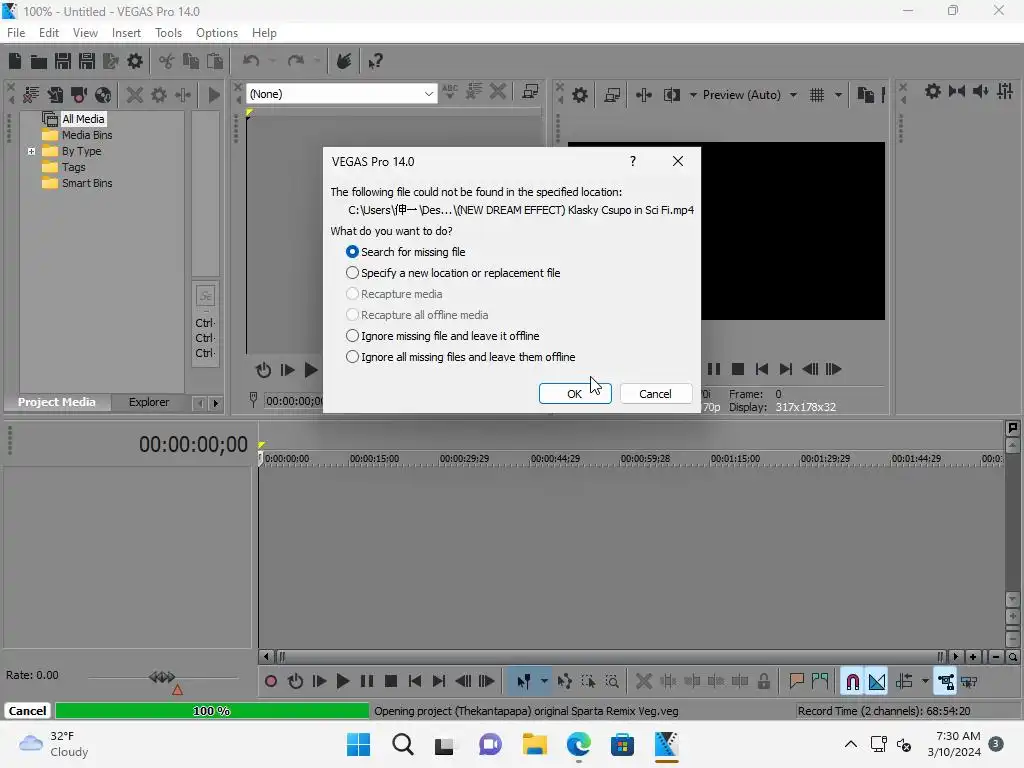Cancel project loading in status bar
1024x768 pixels.
click(x=27, y=711)
